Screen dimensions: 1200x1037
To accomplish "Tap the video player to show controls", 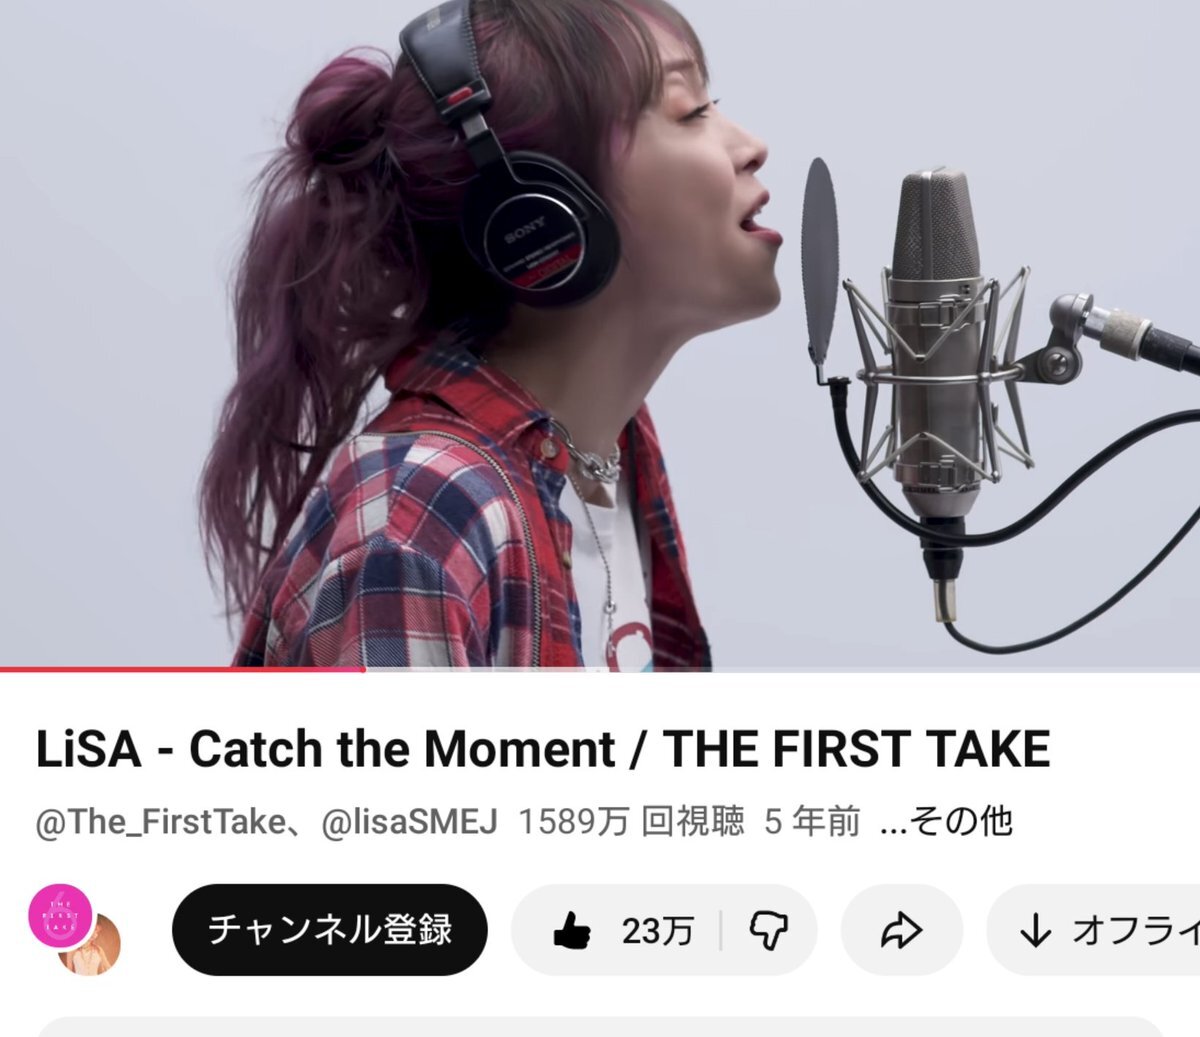I will pyautogui.click(x=600, y=332).
